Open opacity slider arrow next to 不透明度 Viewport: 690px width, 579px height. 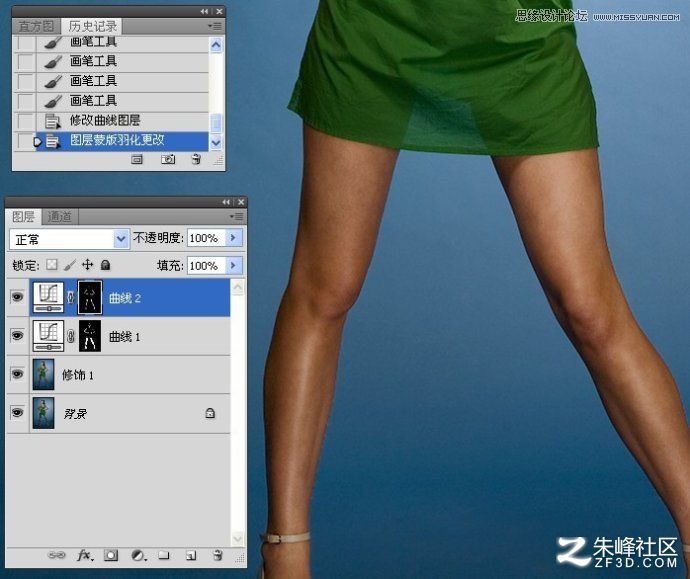point(233,238)
